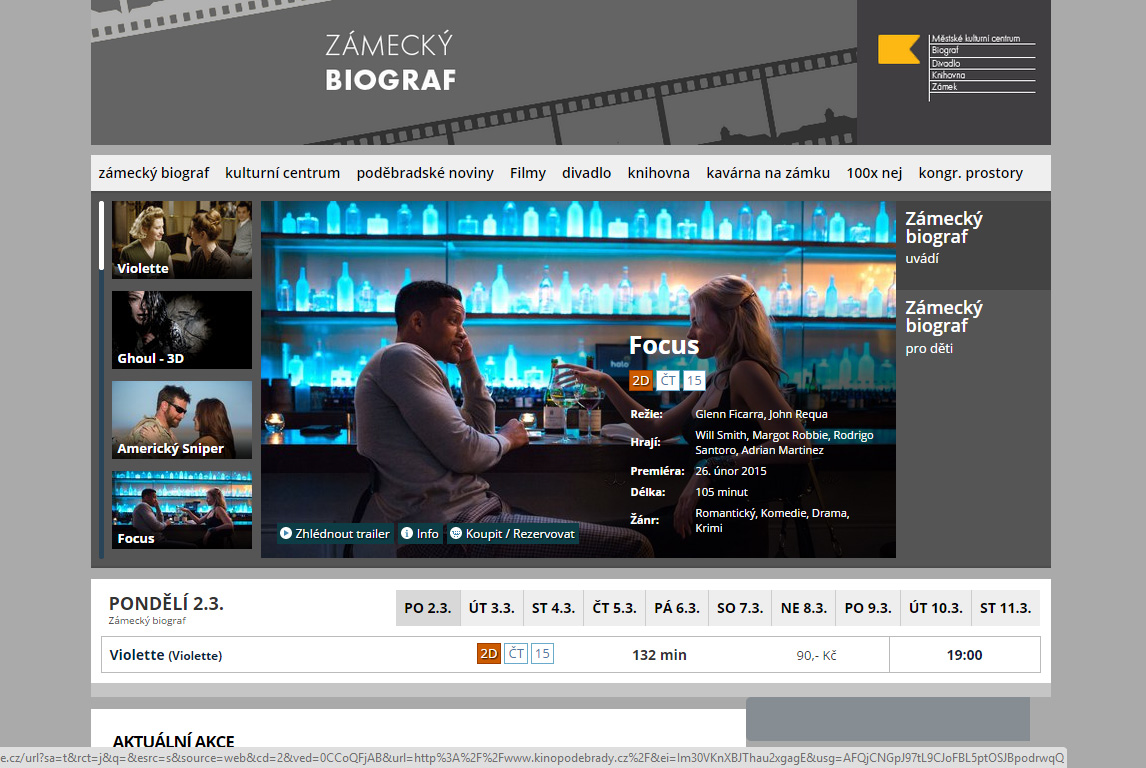Image resolution: width=1146 pixels, height=768 pixels.
Task: Select the PO 9.3. date tab
Action: point(868,608)
